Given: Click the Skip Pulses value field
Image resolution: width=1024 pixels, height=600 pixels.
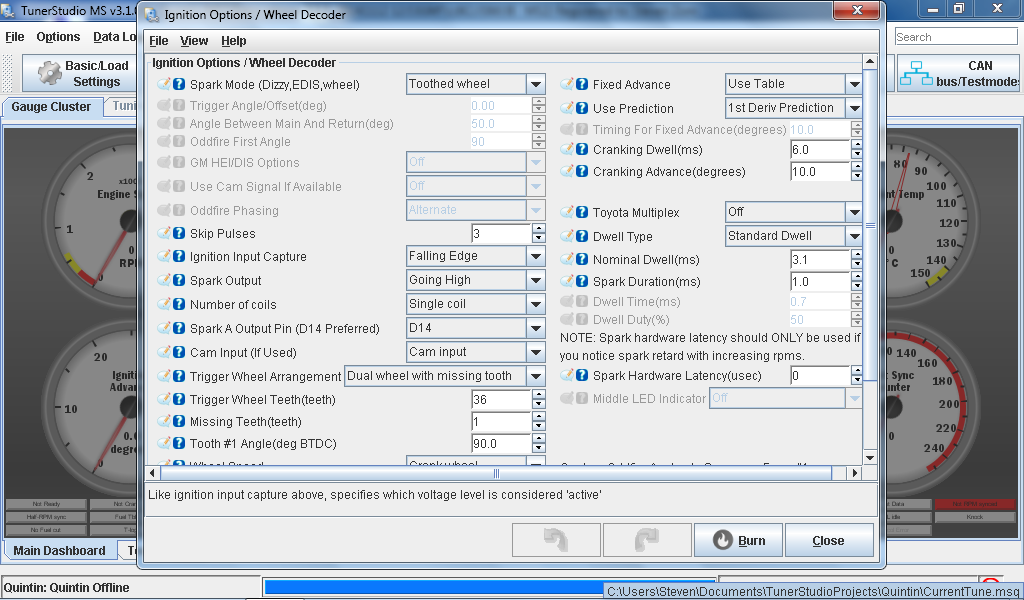Looking at the screenshot, I should (501, 233).
